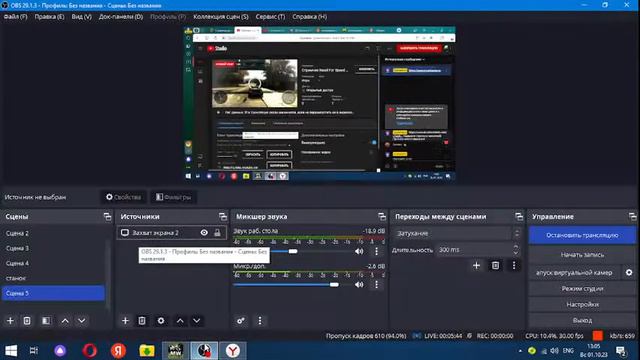Open virtual camera settings gear icon
Viewport: 640px width, 360px height.
click(629, 272)
